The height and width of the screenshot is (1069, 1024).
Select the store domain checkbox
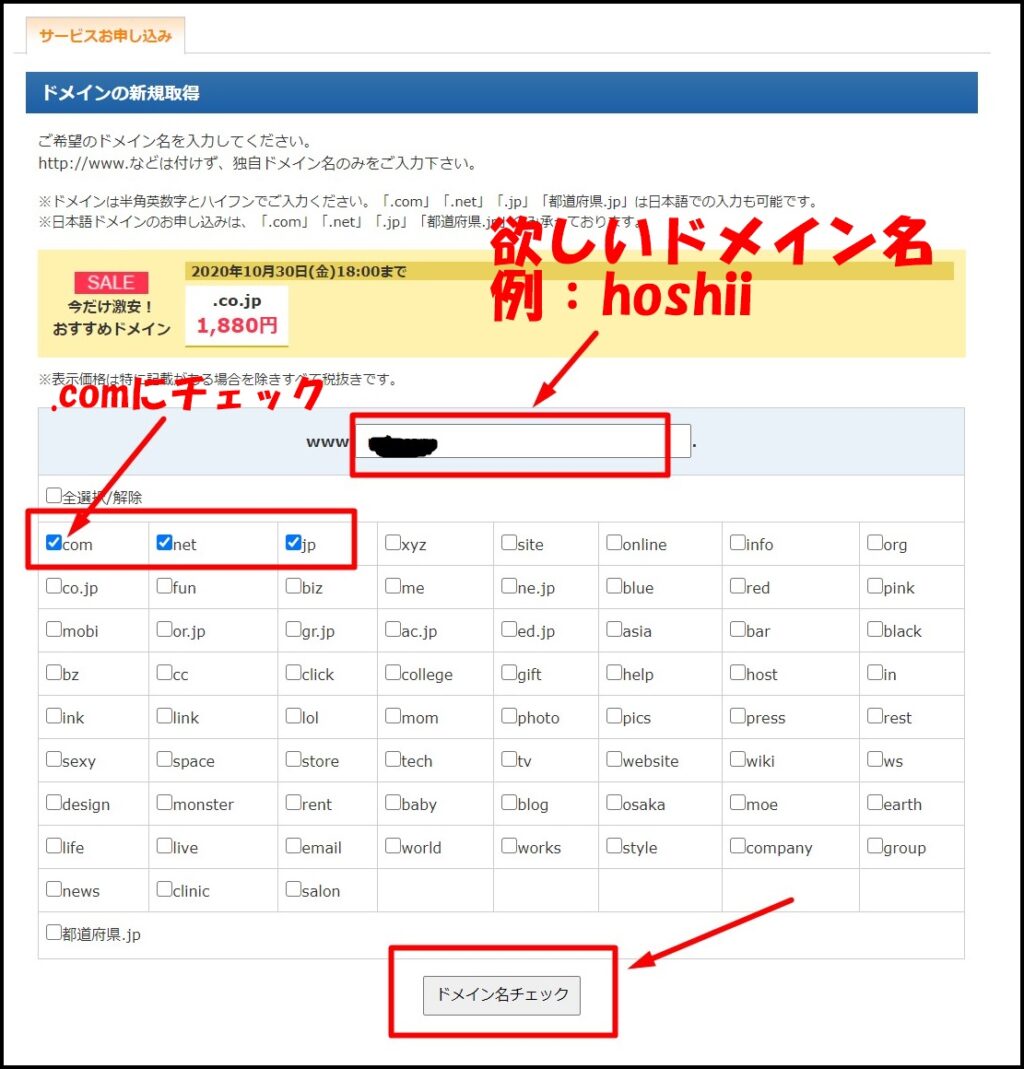(x=293, y=759)
